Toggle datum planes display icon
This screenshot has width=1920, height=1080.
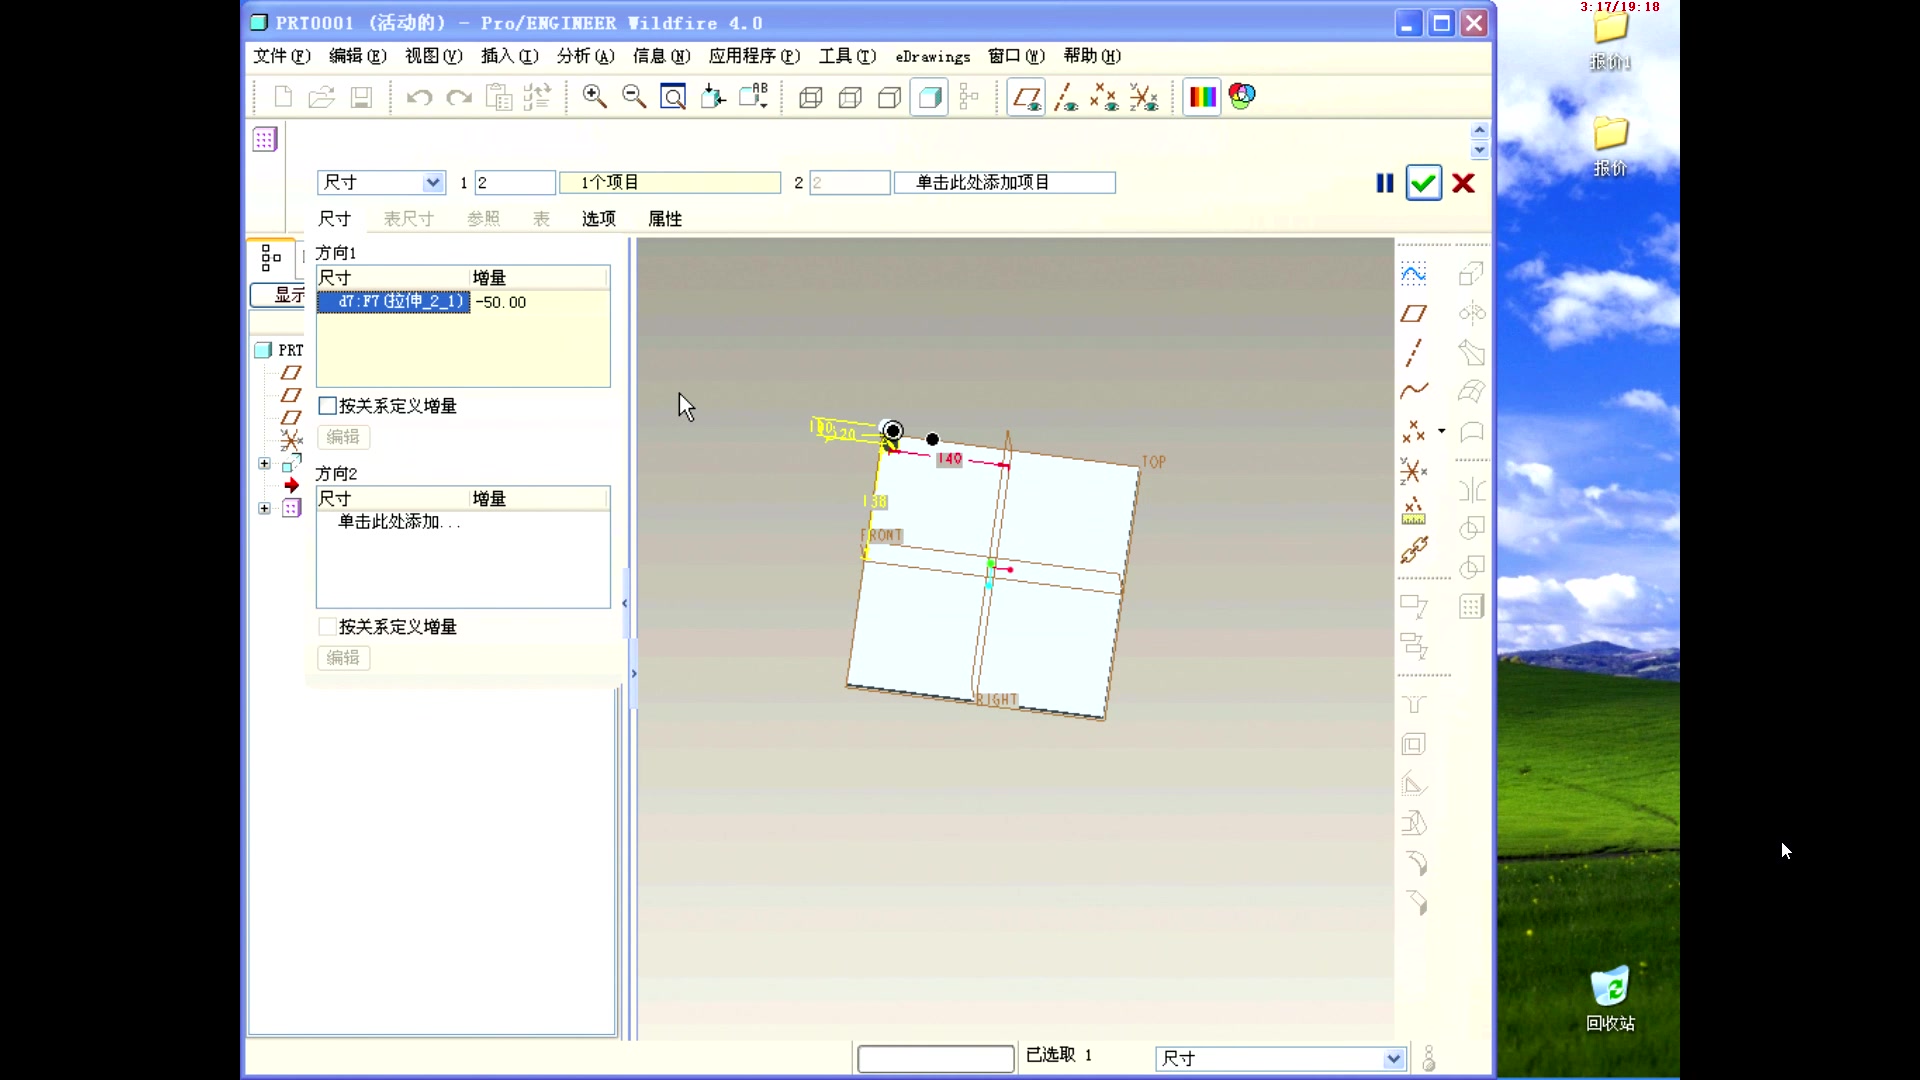pos(1026,97)
